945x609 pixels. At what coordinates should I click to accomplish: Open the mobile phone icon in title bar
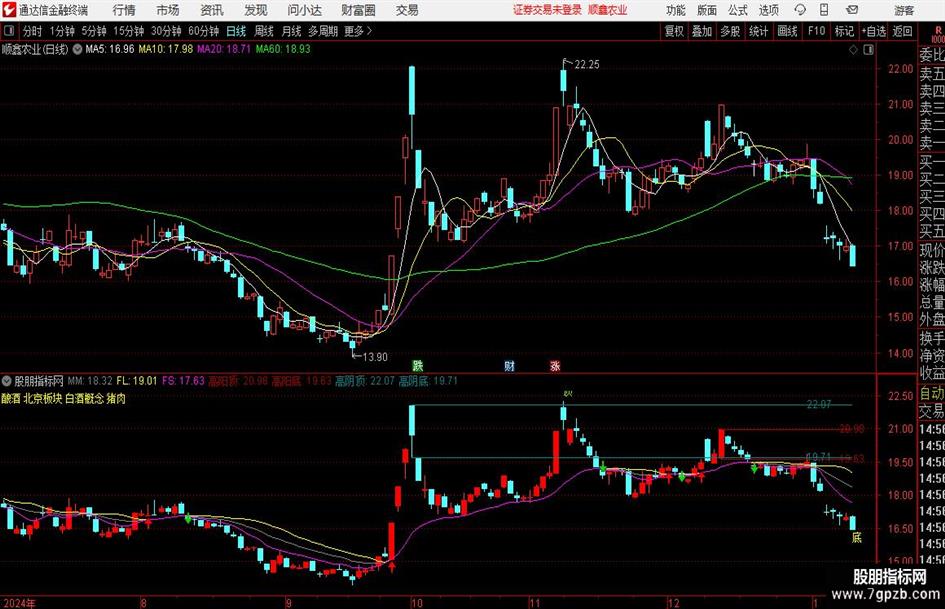[824, 10]
